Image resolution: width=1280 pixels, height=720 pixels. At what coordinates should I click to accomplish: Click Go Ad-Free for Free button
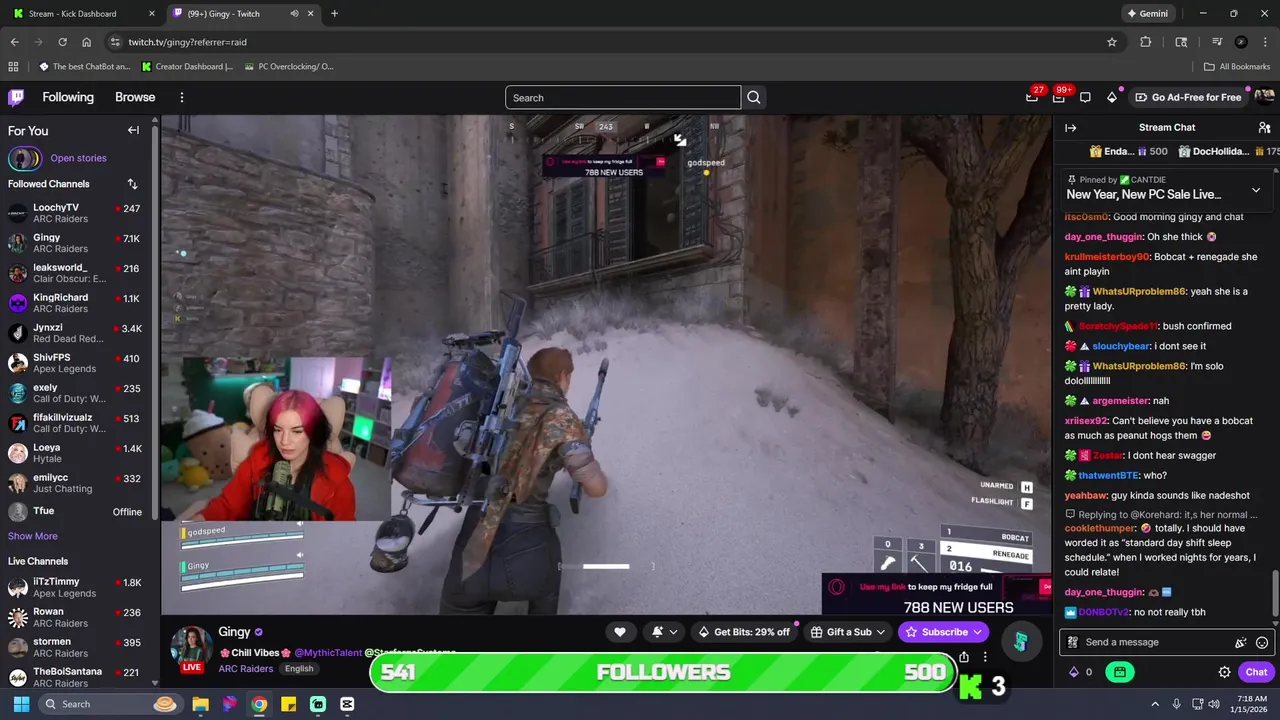[x=1188, y=97]
